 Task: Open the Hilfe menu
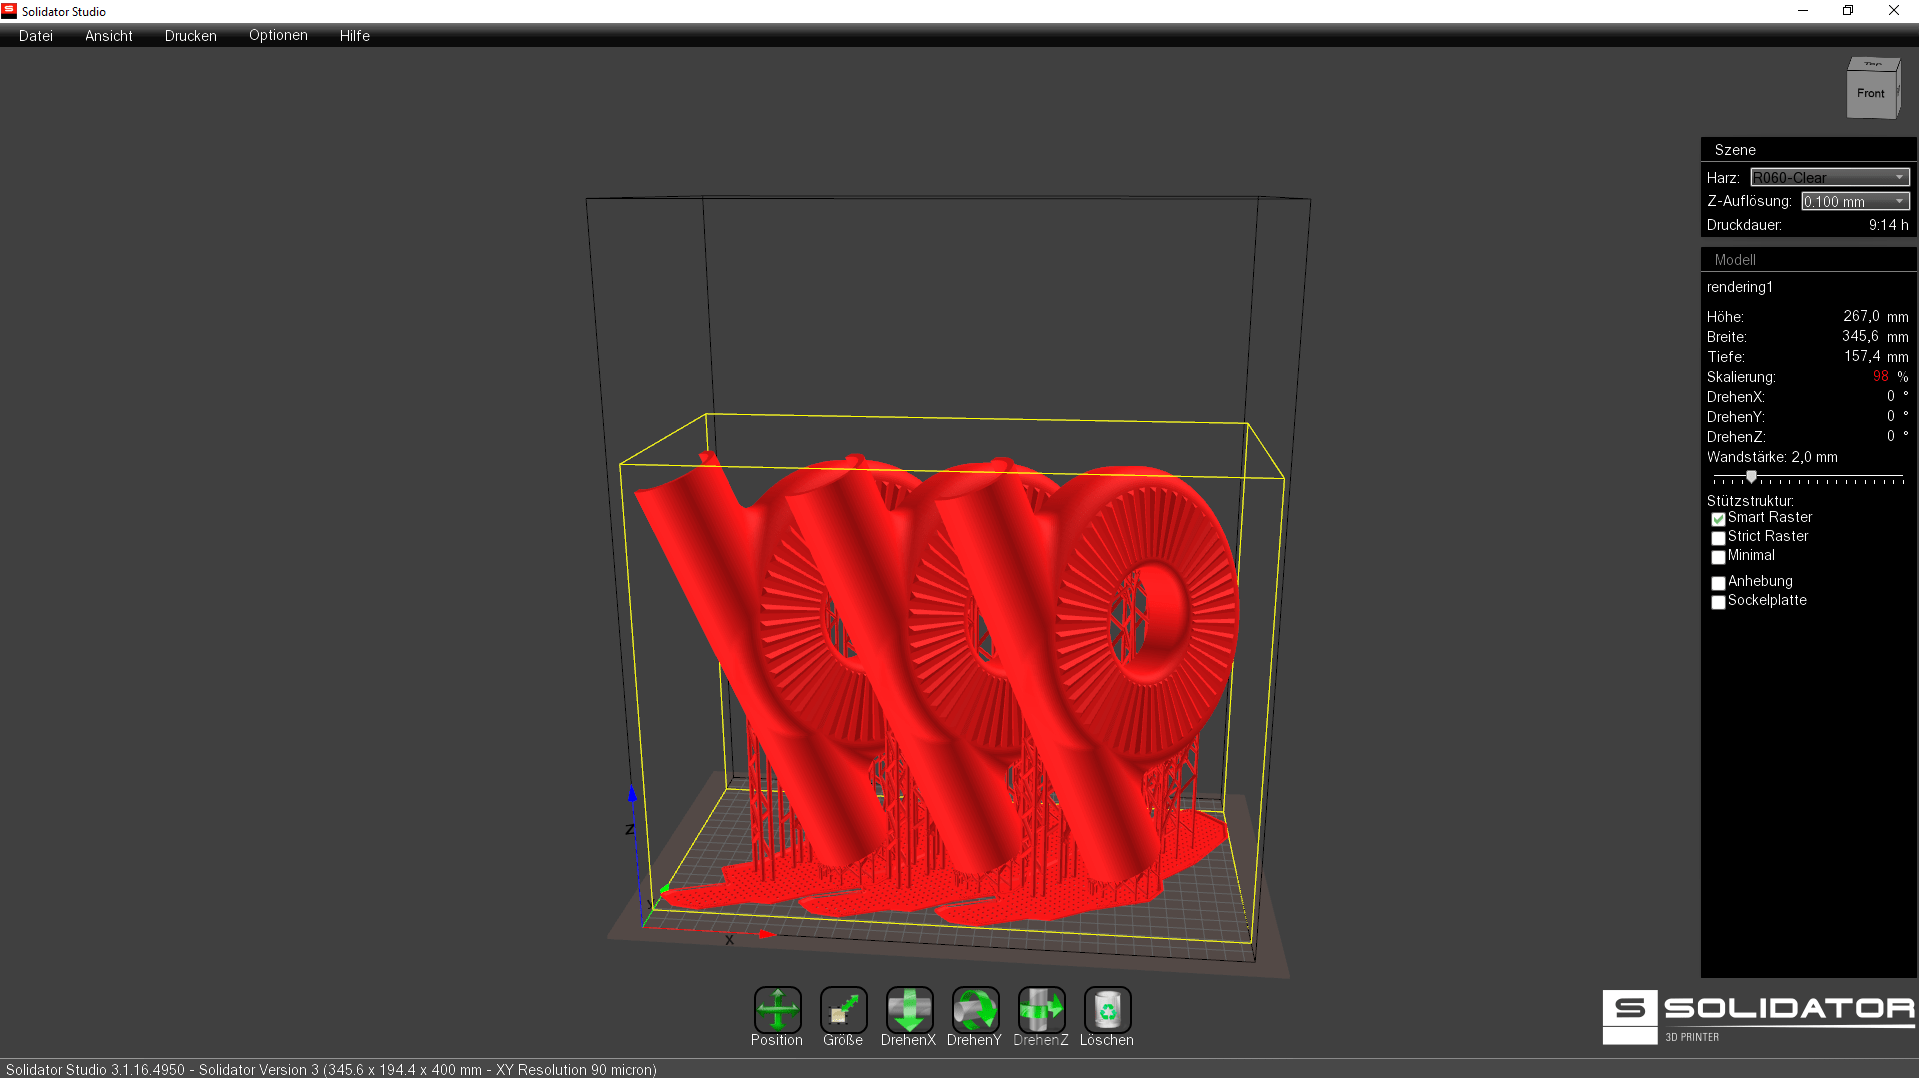355,35
